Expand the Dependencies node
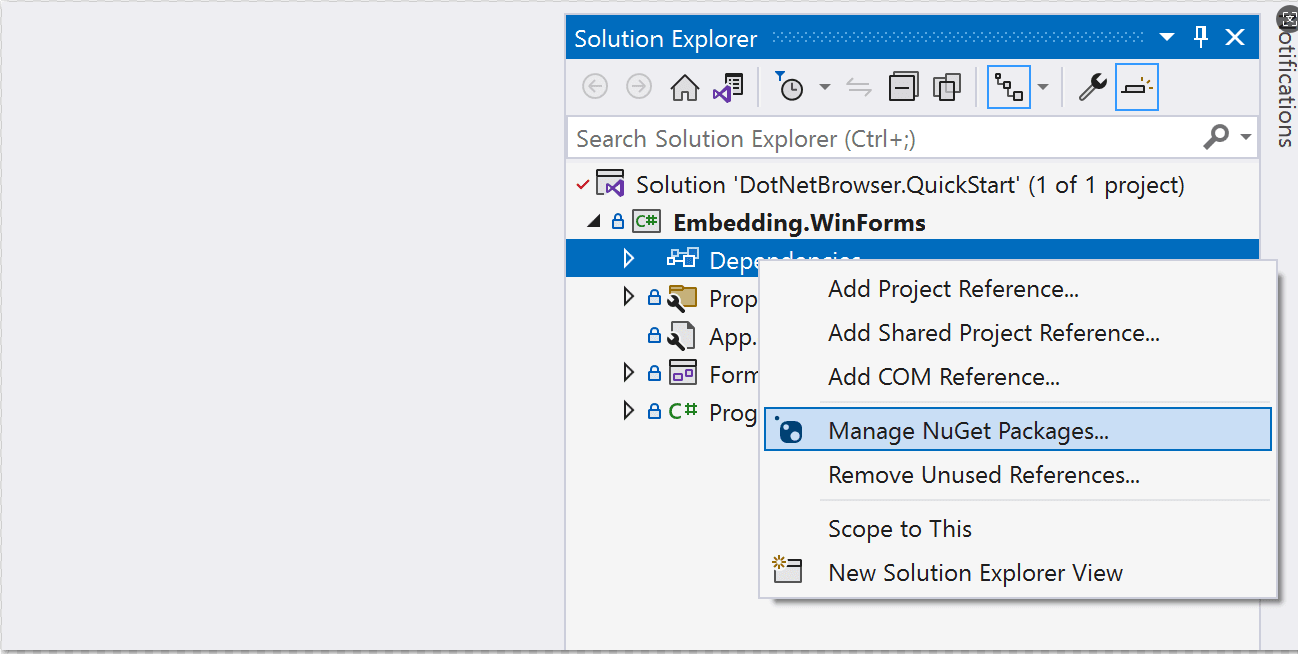1298x654 pixels. coord(629,259)
